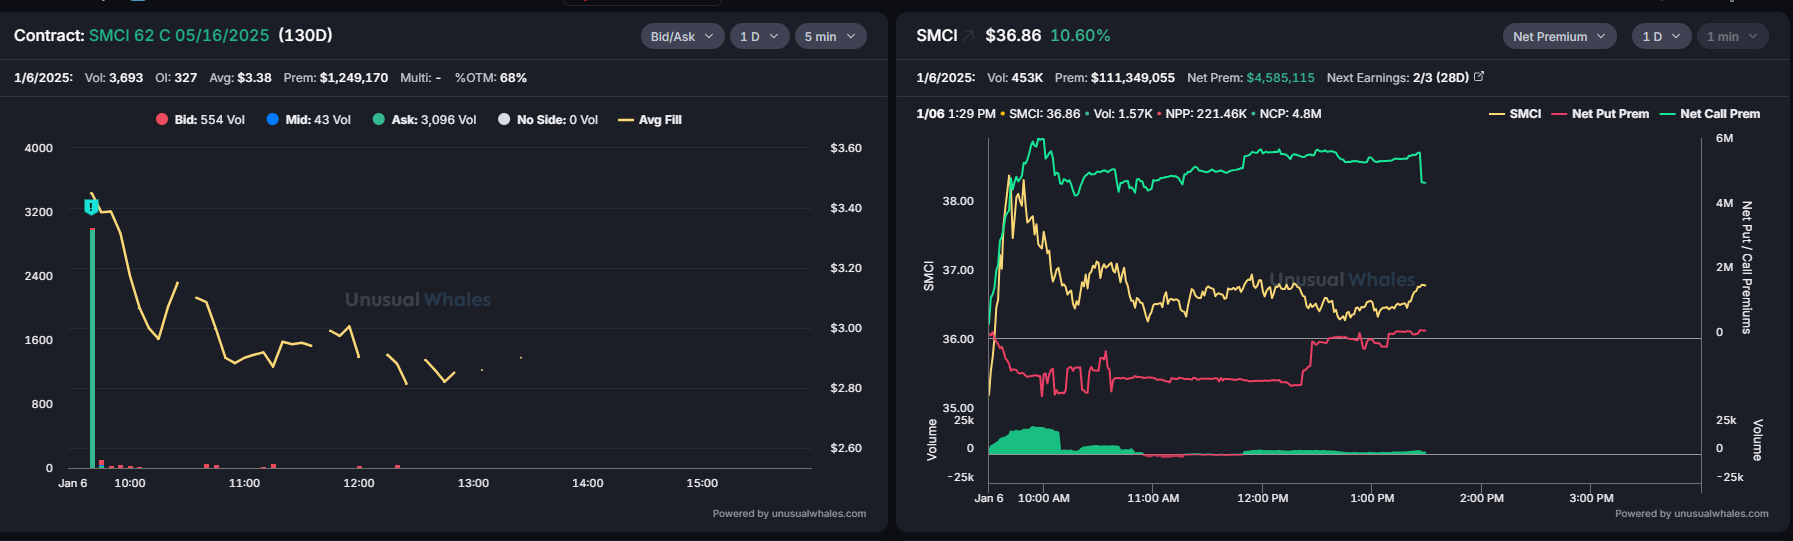Click the alert marker icon on contract chart

pos(91,207)
